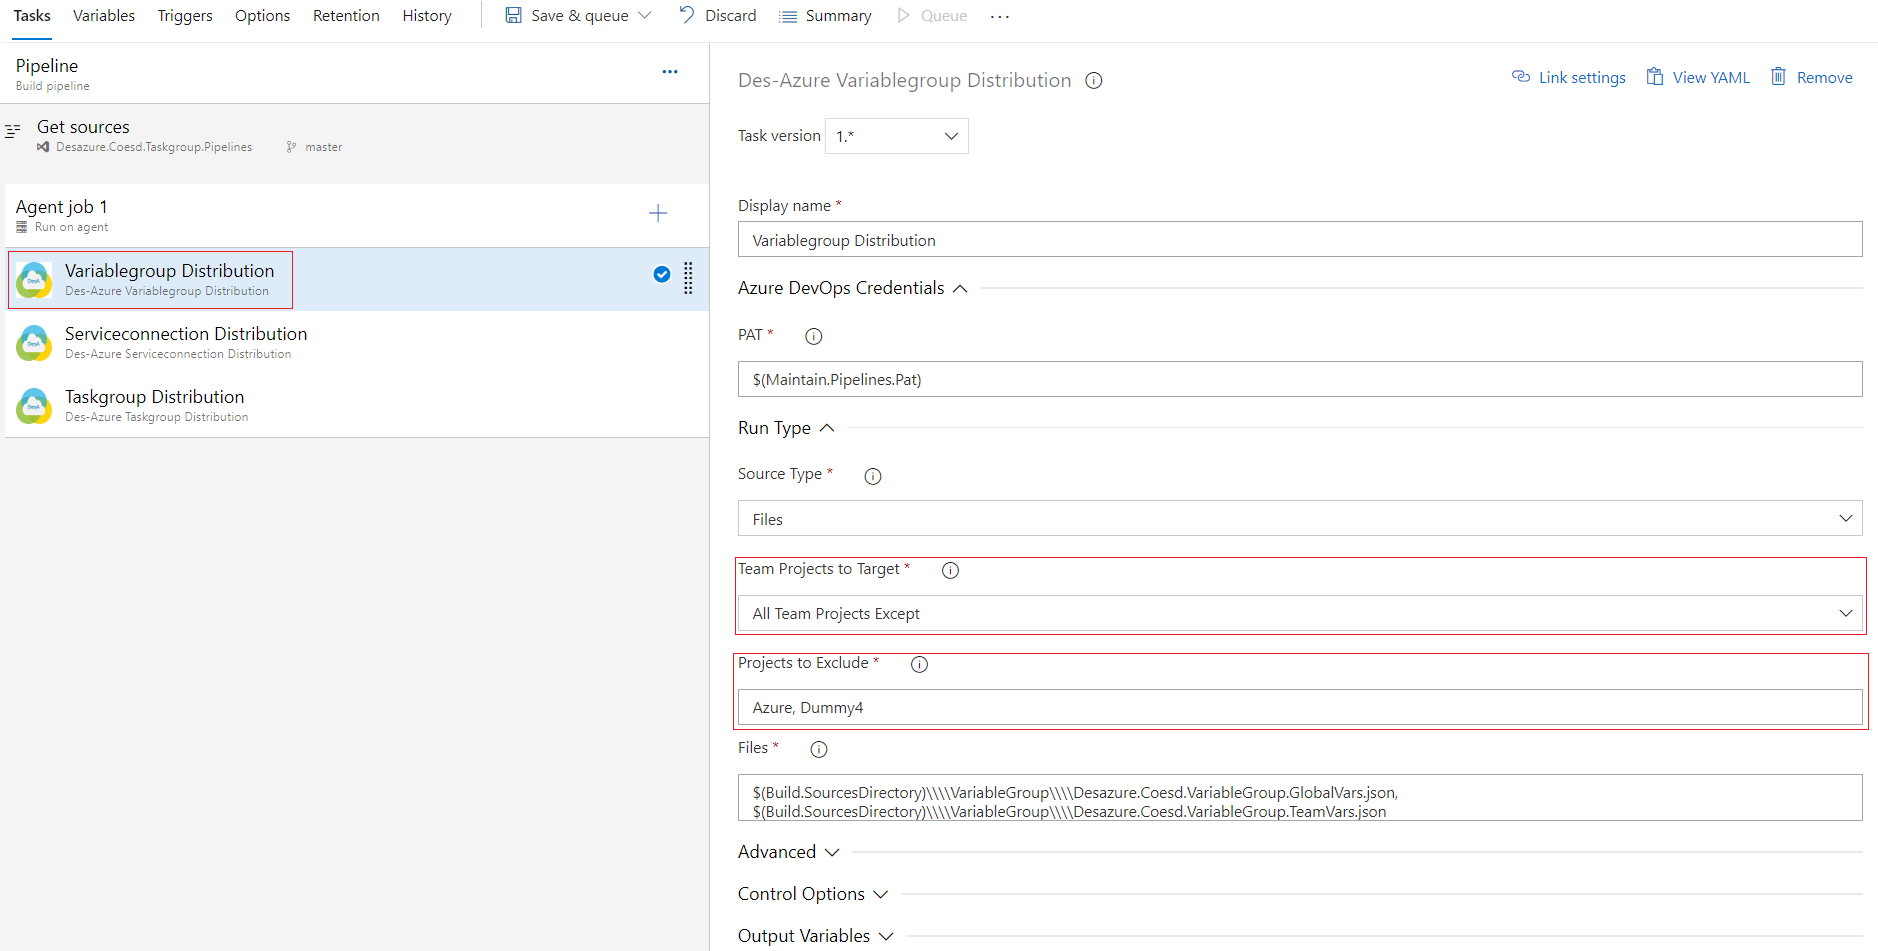
Task: Open the Pipeline ellipsis options menu
Action: [x=669, y=72]
